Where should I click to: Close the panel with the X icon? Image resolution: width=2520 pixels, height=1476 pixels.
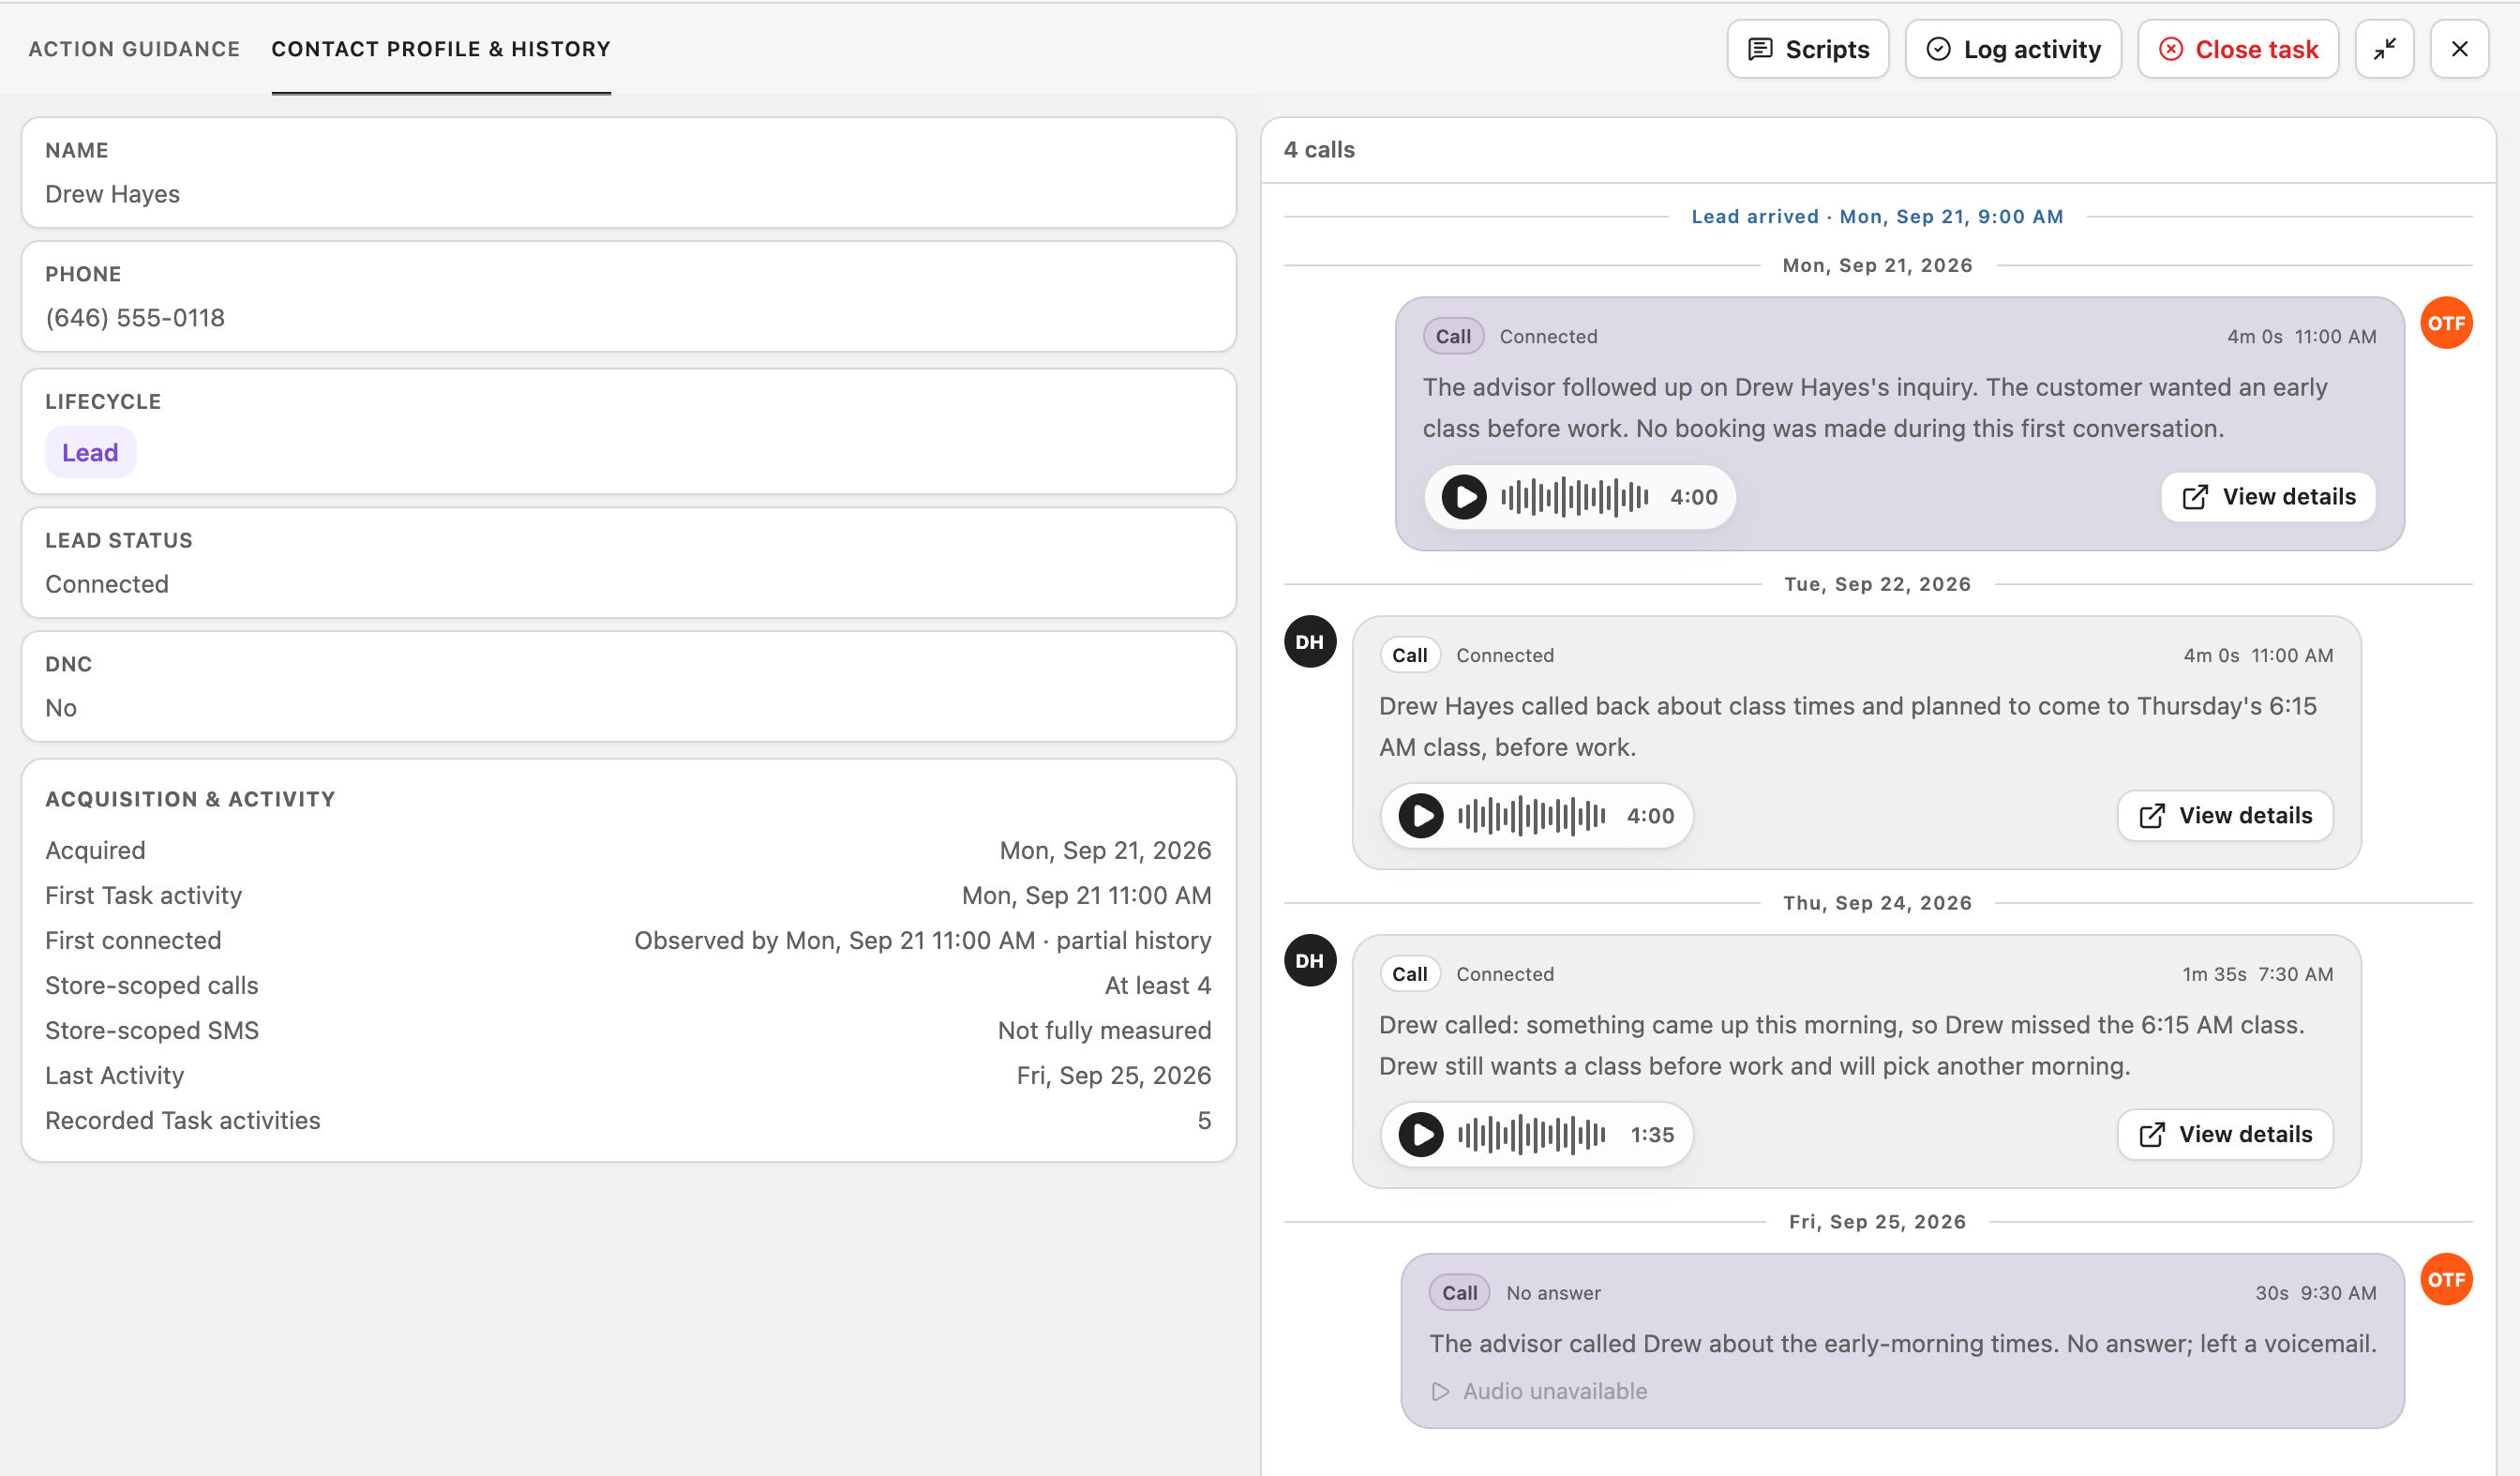2460,49
